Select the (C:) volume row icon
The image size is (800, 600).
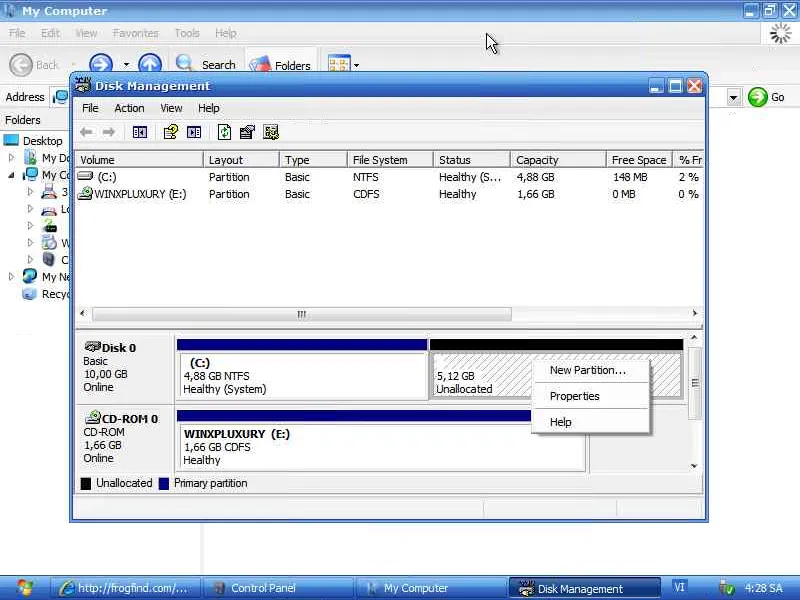pos(85,176)
